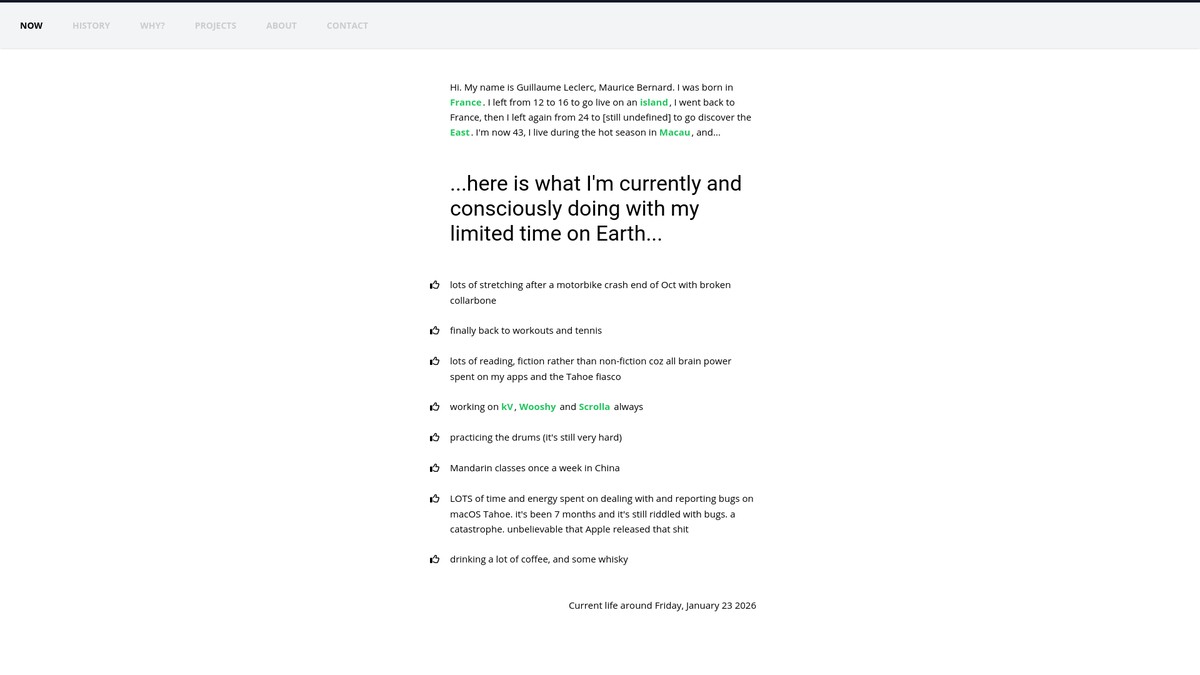Follow the East link
Screen dimensions: 1200x675
click(x=460, y=132)
